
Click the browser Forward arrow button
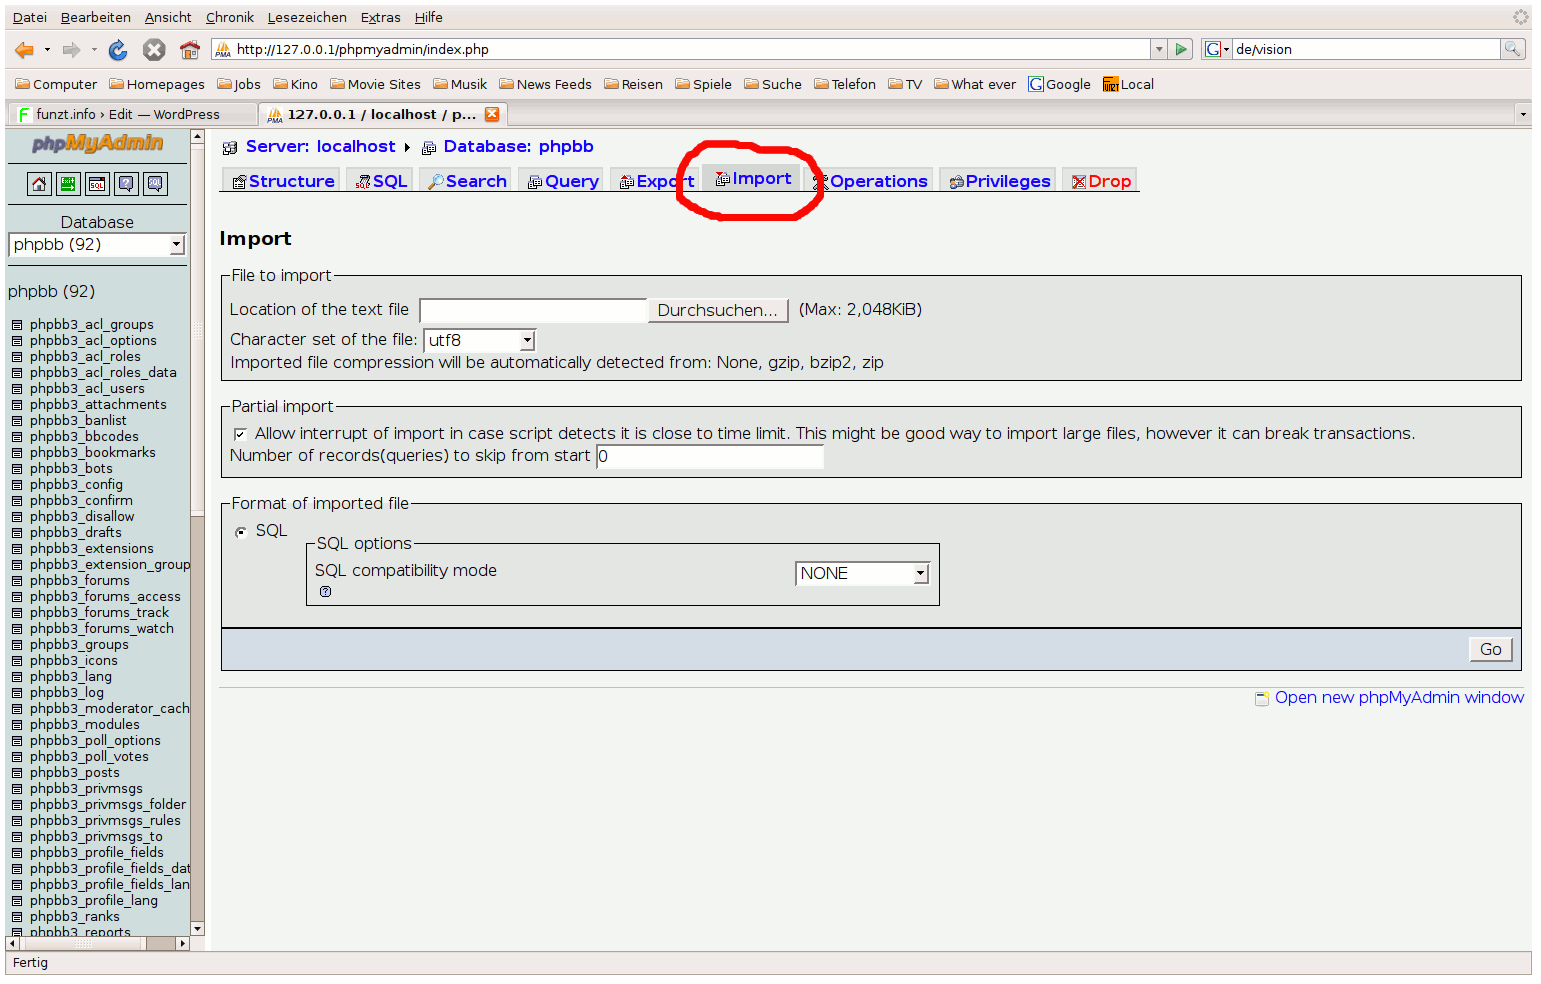(x=71, y=50)
